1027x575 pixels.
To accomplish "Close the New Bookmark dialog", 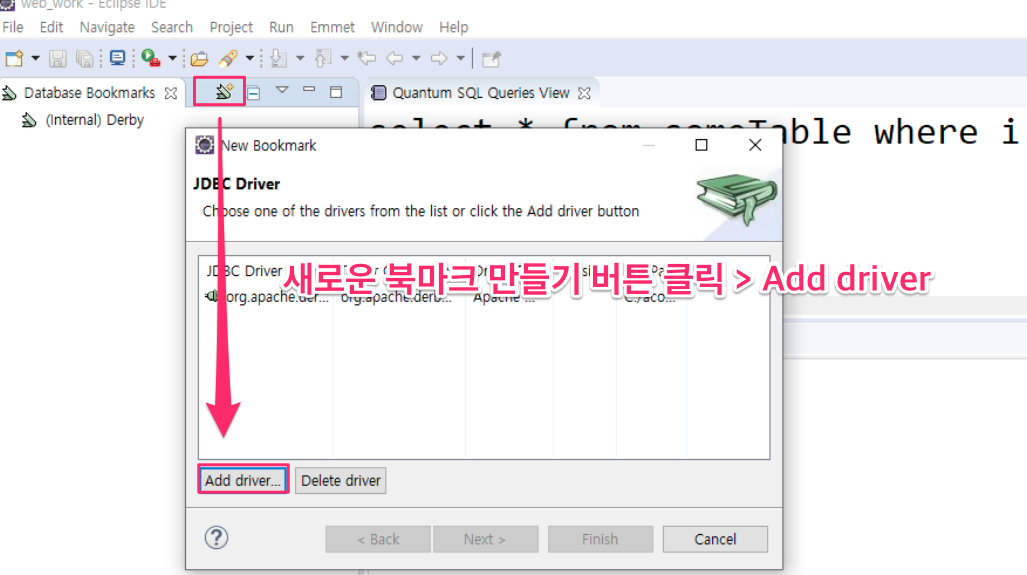I will pos(755,145).
